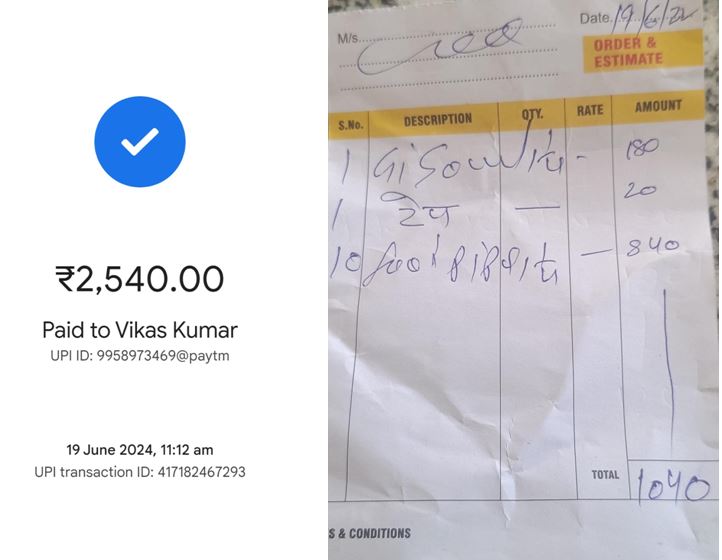Click the Amount column header
Screen dimensions: 722x560
(x=658, y=106)
